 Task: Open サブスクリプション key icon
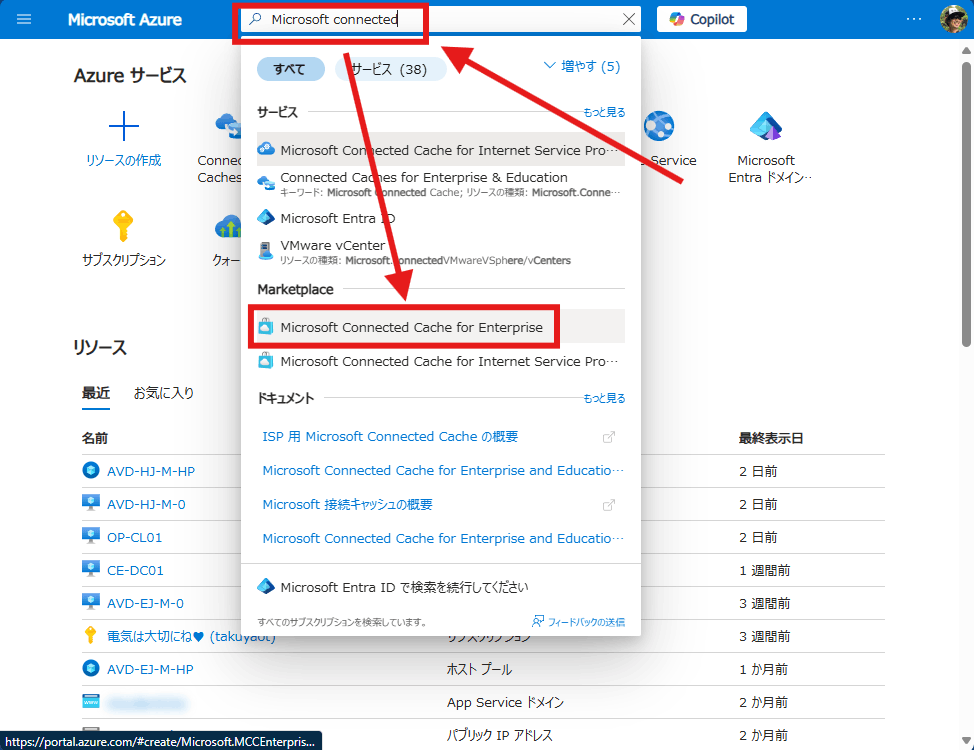tap(123, 226)
